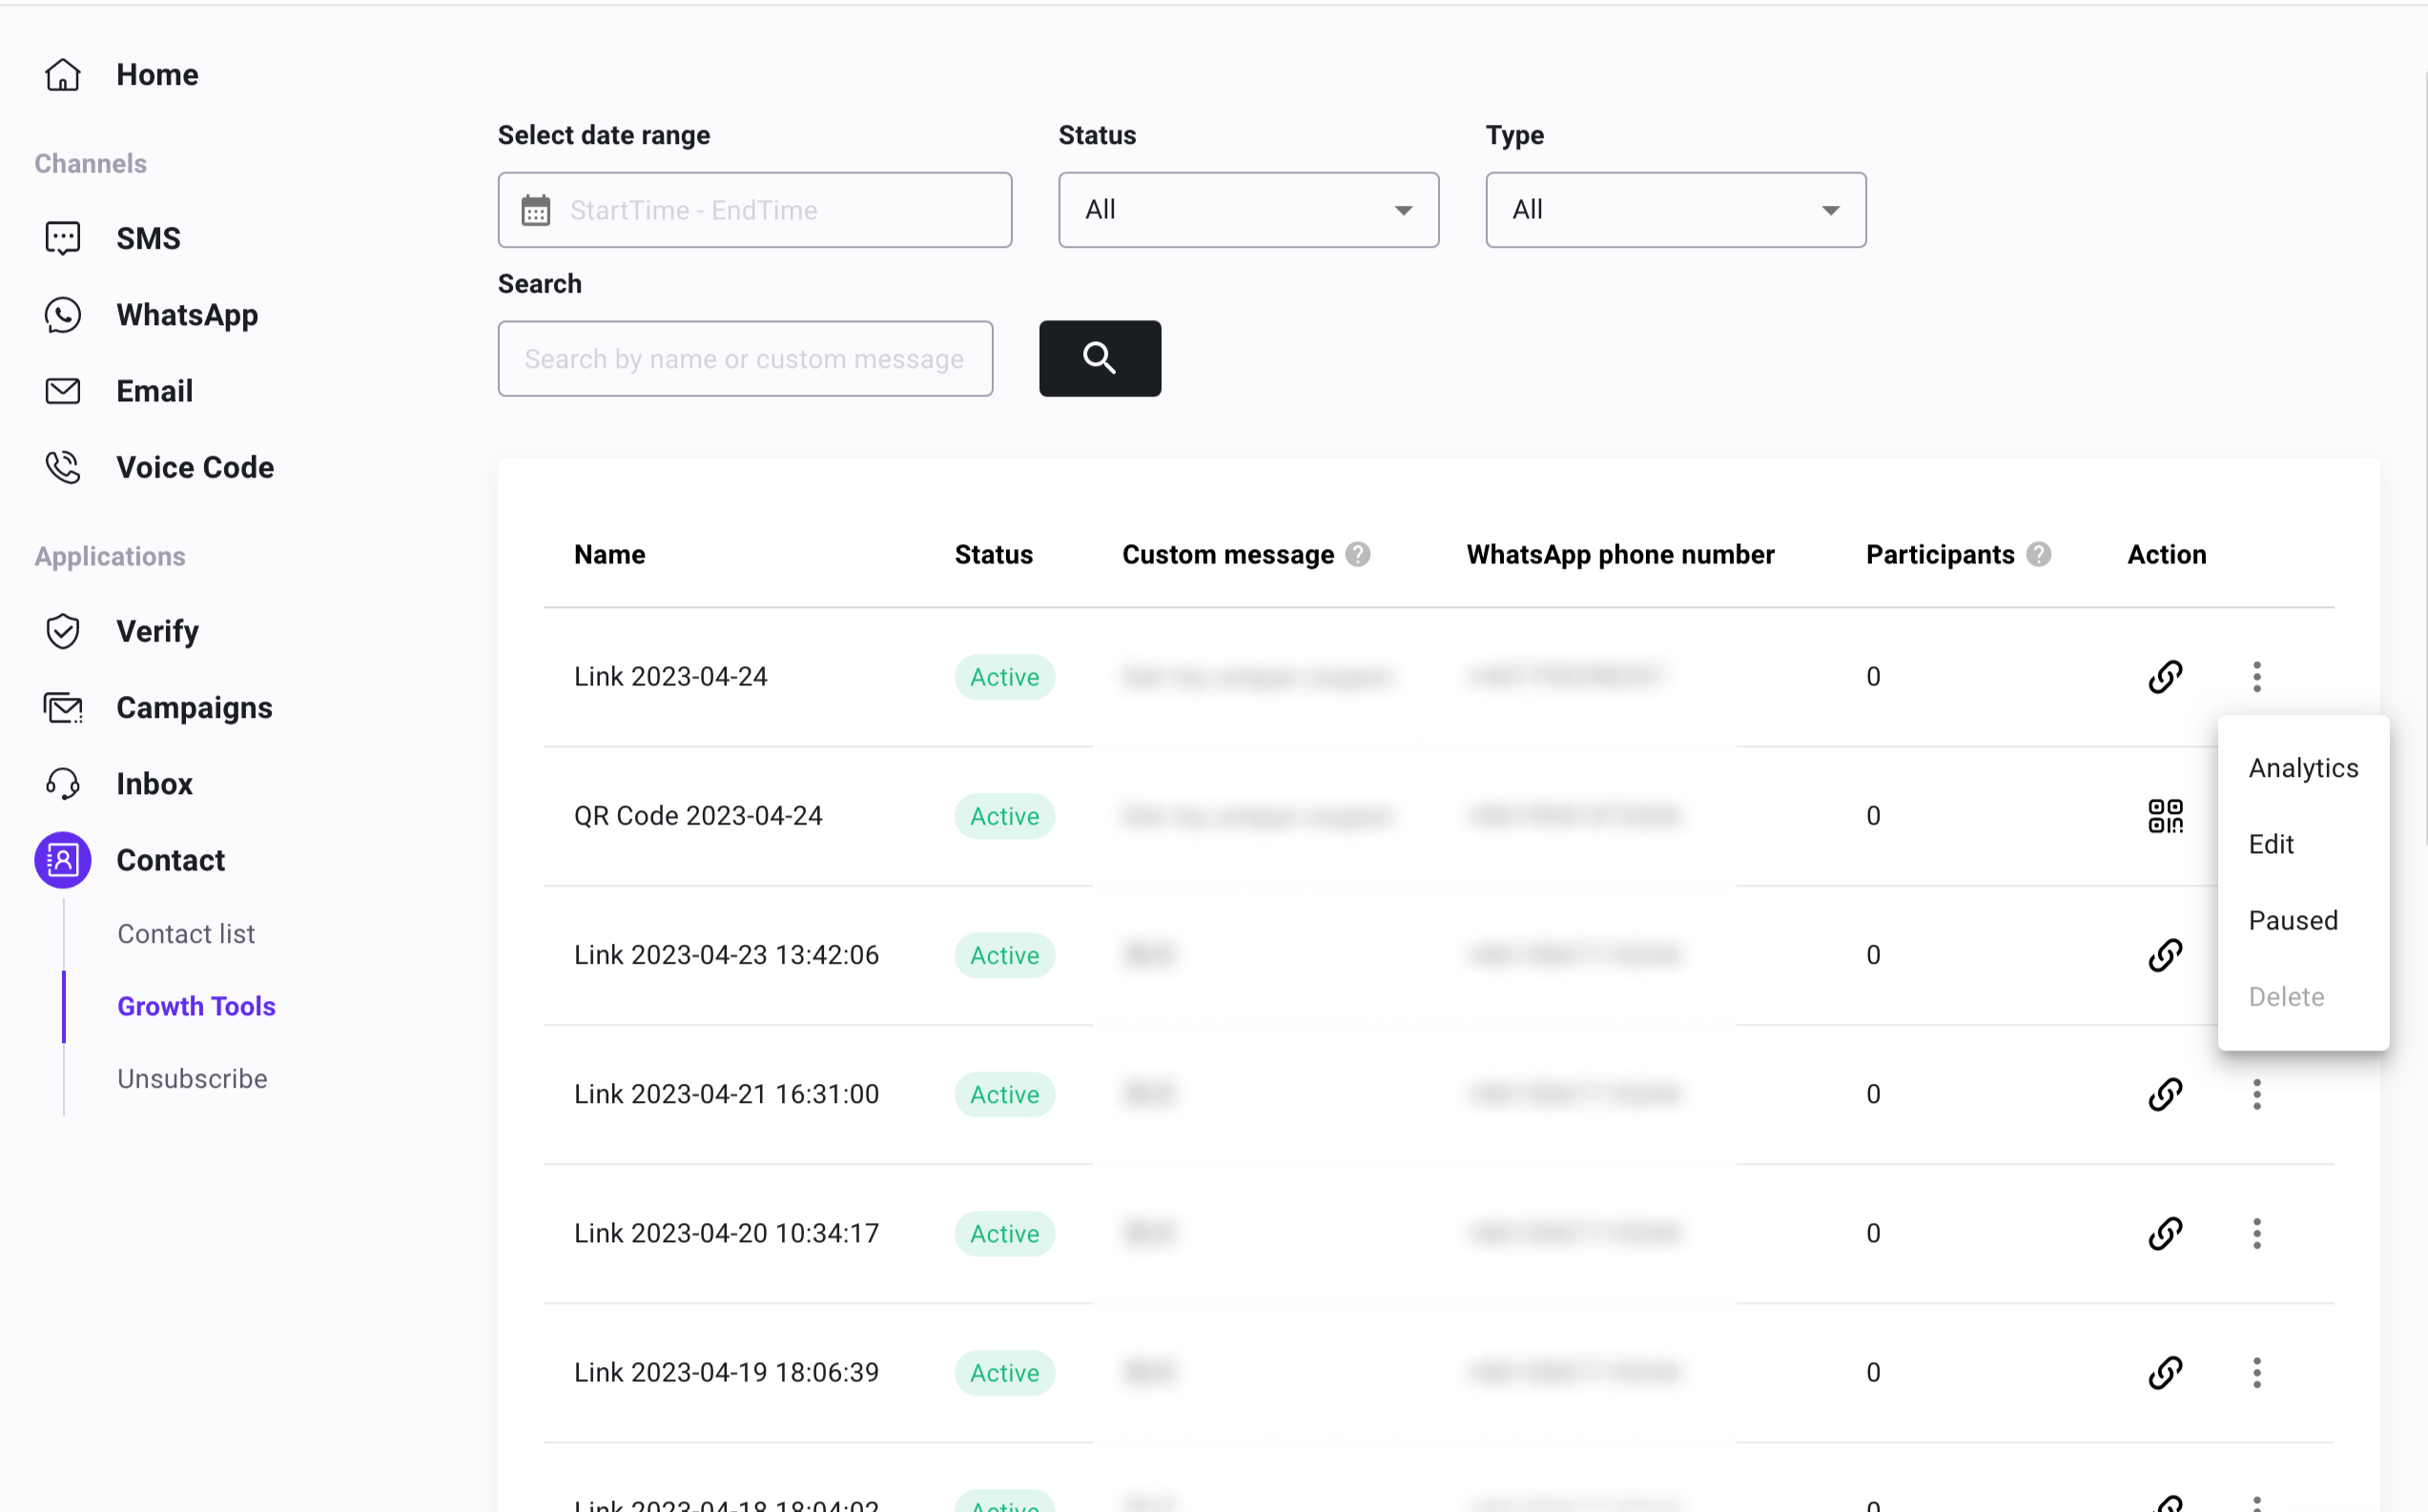Open three-dot menu for Link 2023-04-24
The height and width of the screenshot is (1512, 2428).
click(x=2256, y=677)
